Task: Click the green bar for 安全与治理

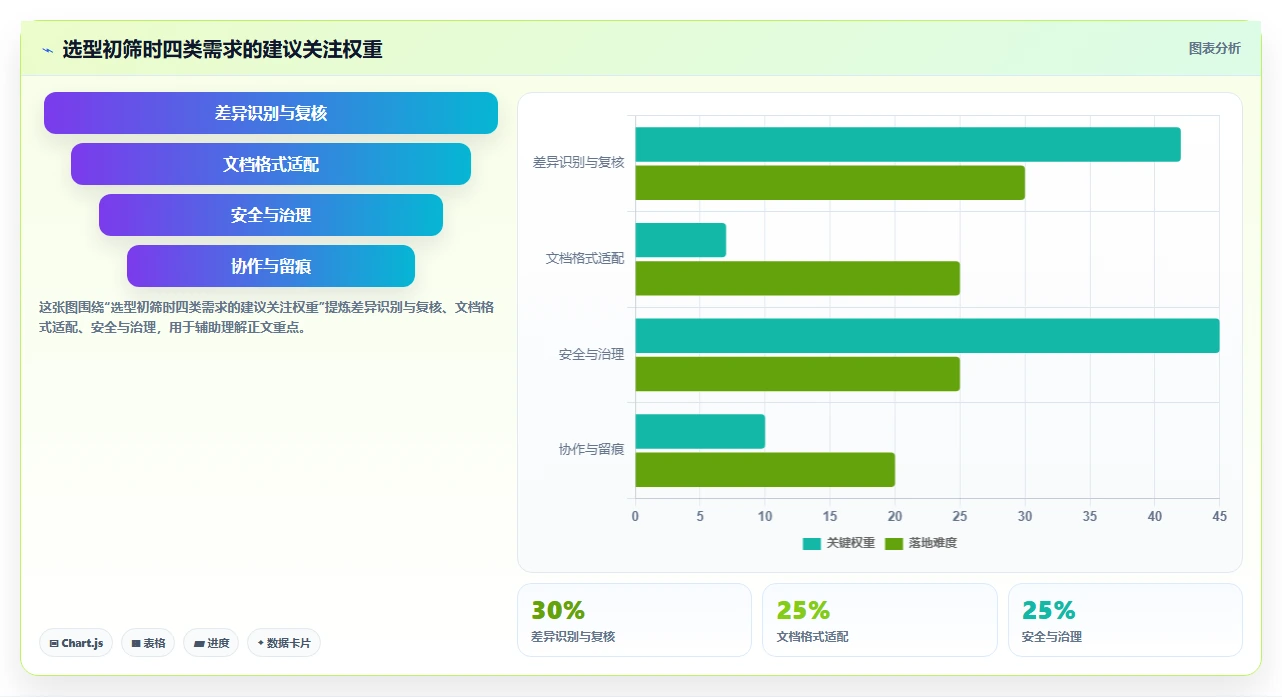Action: [x=797, y=374]
